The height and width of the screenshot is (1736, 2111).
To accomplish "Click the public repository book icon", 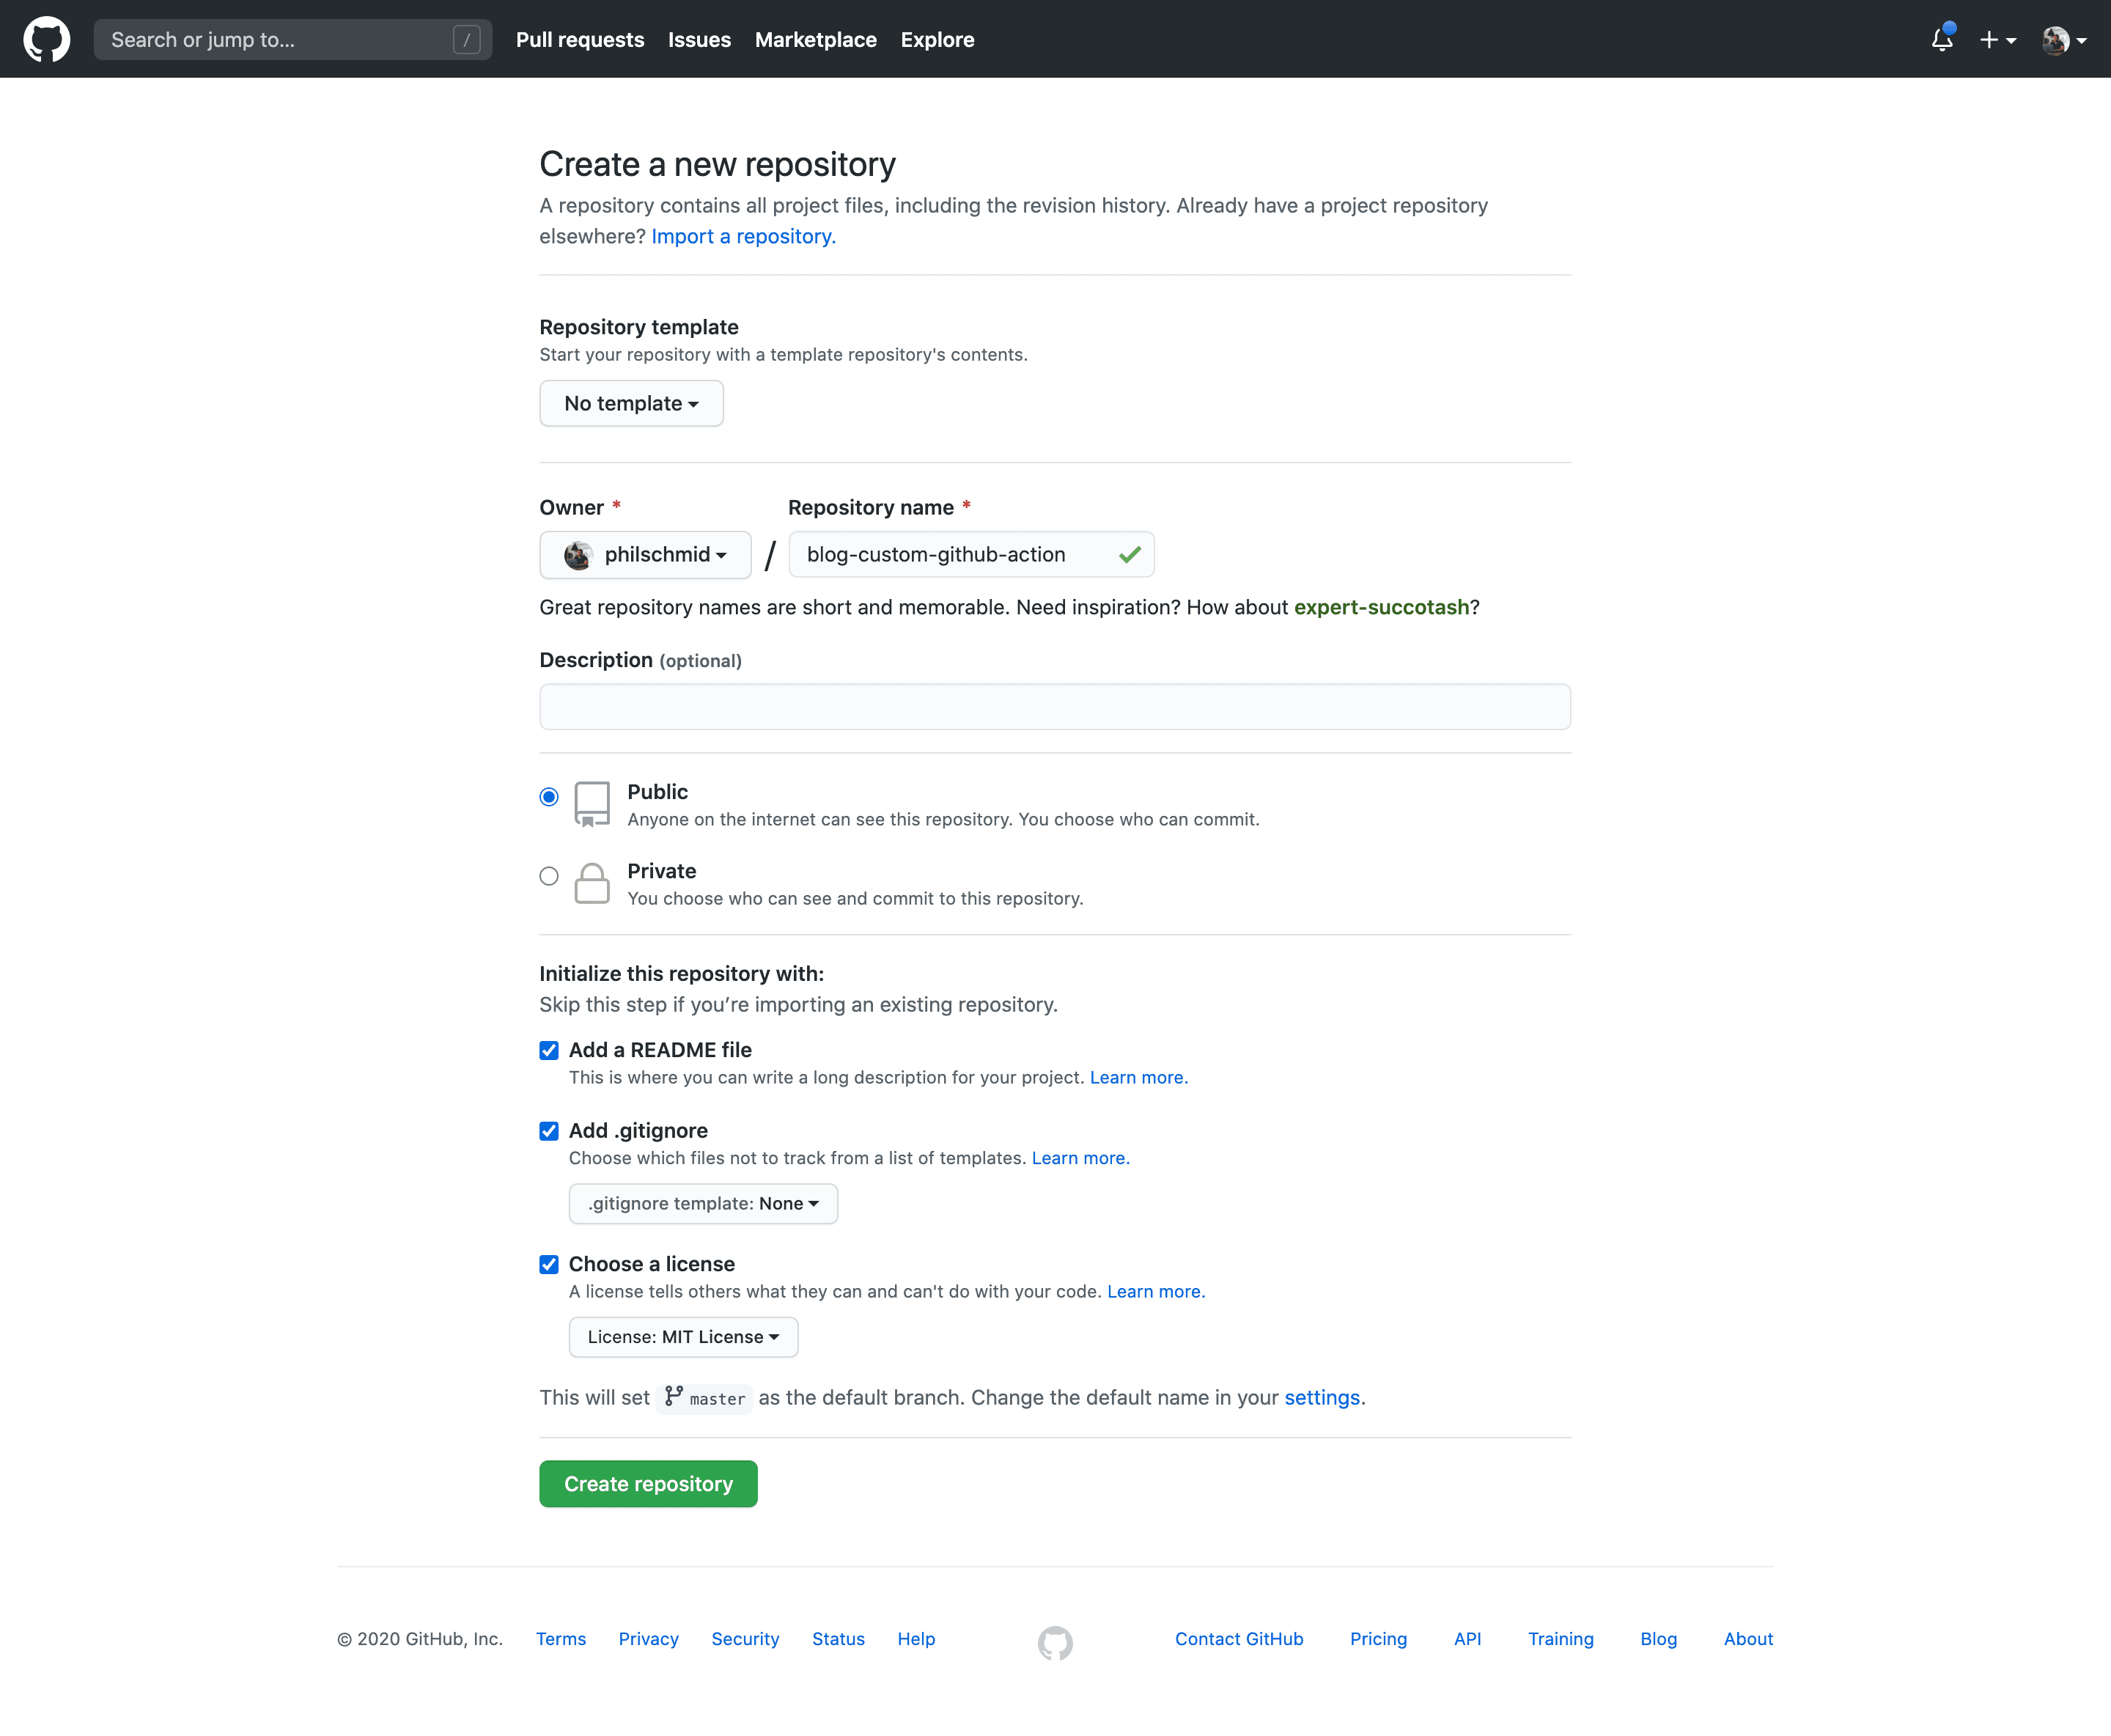I will click(x=592, y=804).
